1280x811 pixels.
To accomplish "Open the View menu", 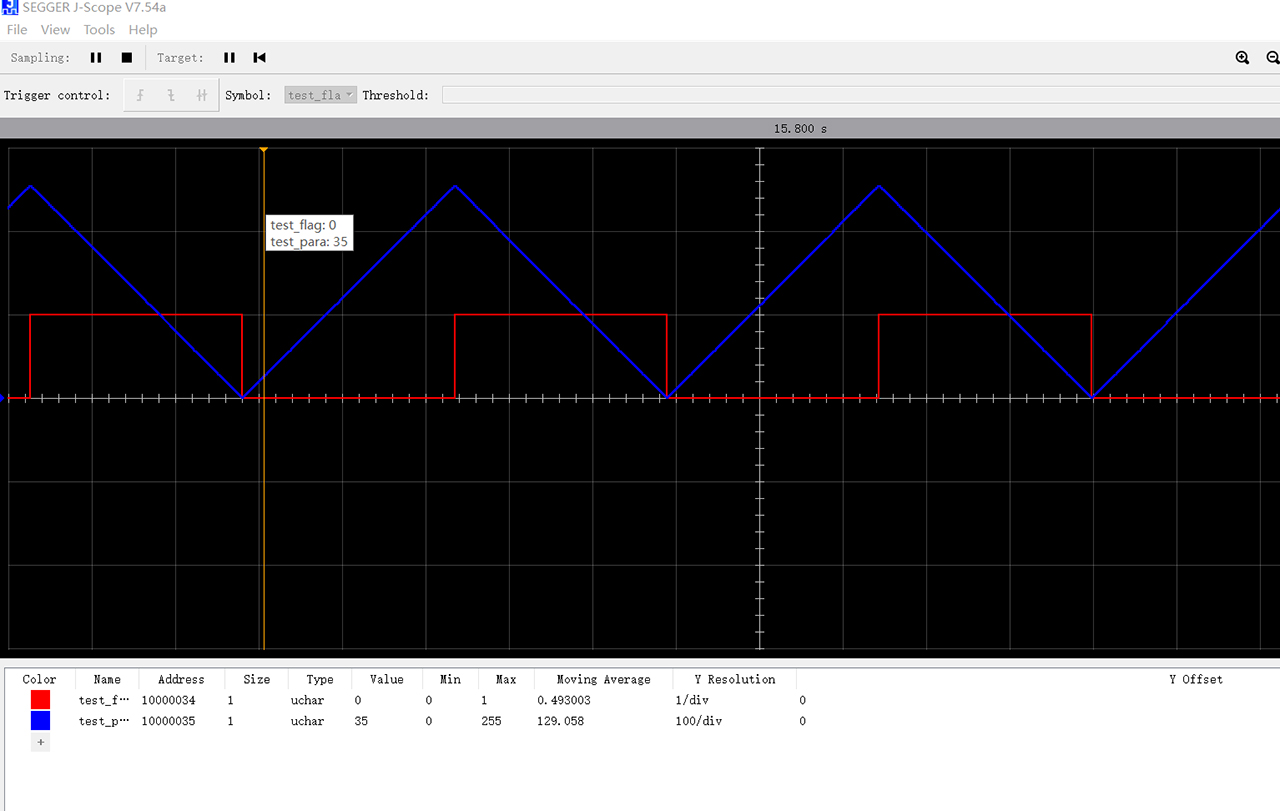I will pyautogui.click(x=56, y=30).
